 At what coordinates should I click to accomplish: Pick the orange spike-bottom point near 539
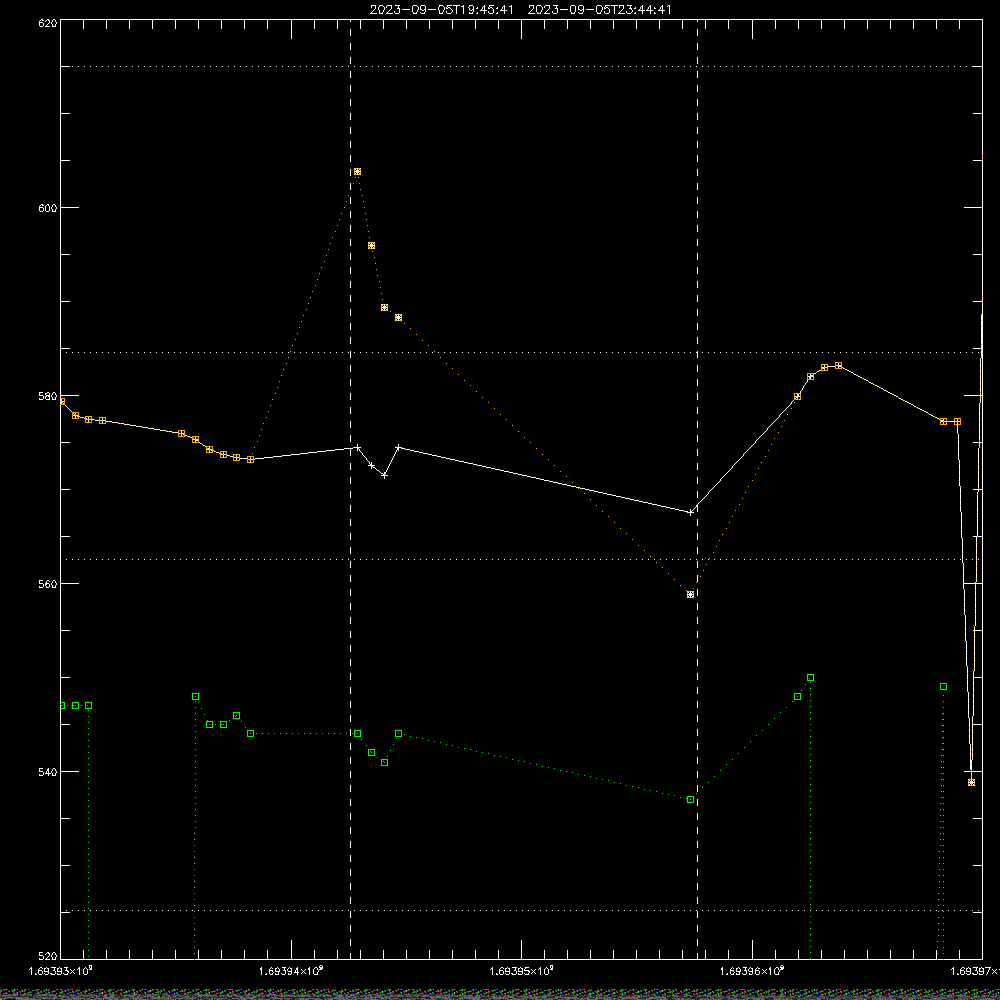[971, 783]
